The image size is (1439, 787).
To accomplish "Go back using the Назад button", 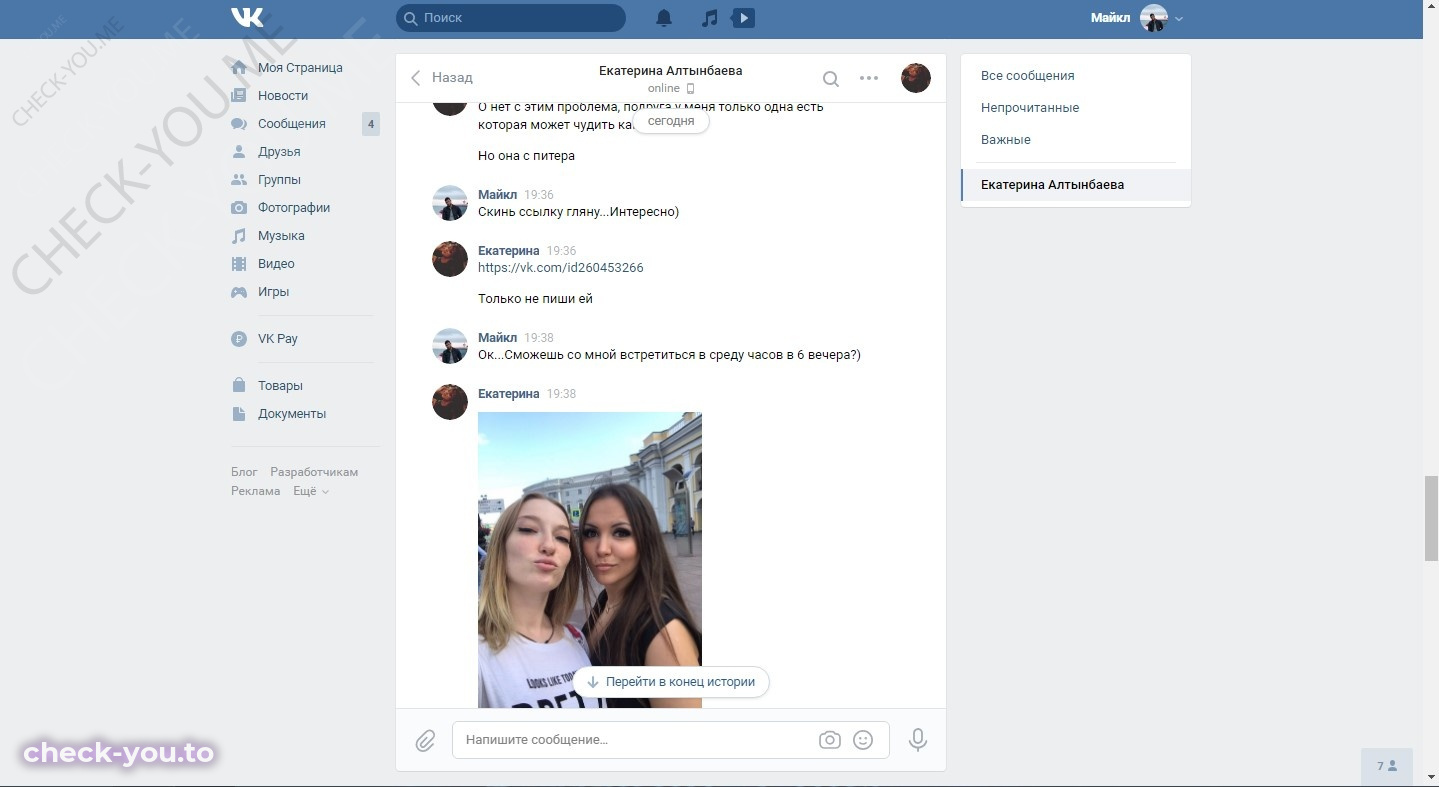I will 442,78.
